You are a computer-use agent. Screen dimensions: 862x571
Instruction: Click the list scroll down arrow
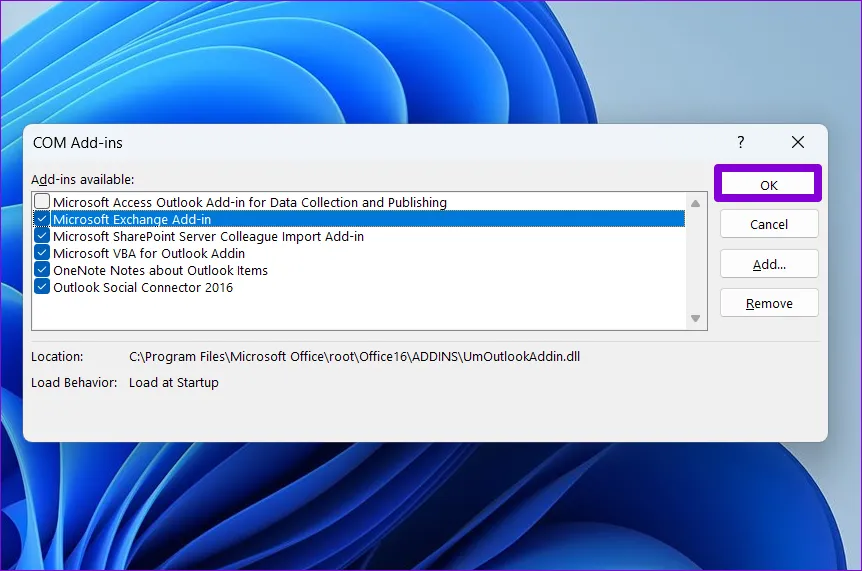[x=695, y=318]
